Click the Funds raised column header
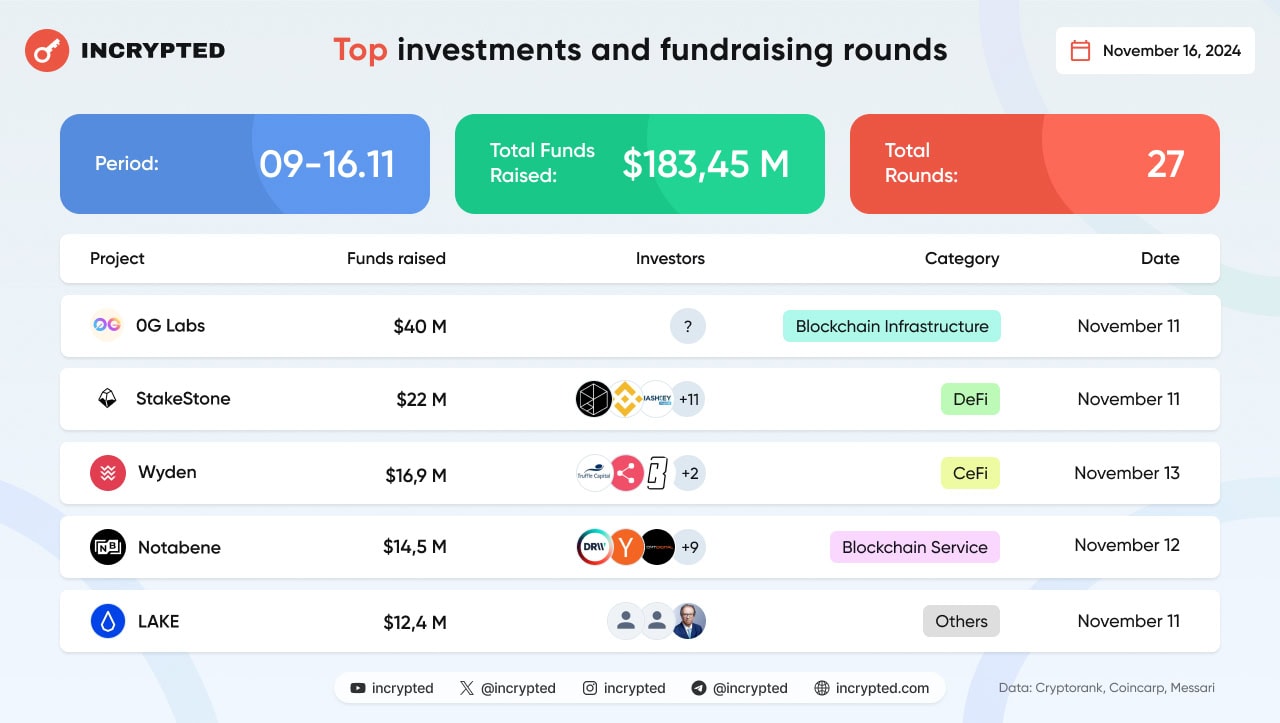The width and height of the screenshot is (1280, 723). (x=396, y=258)
